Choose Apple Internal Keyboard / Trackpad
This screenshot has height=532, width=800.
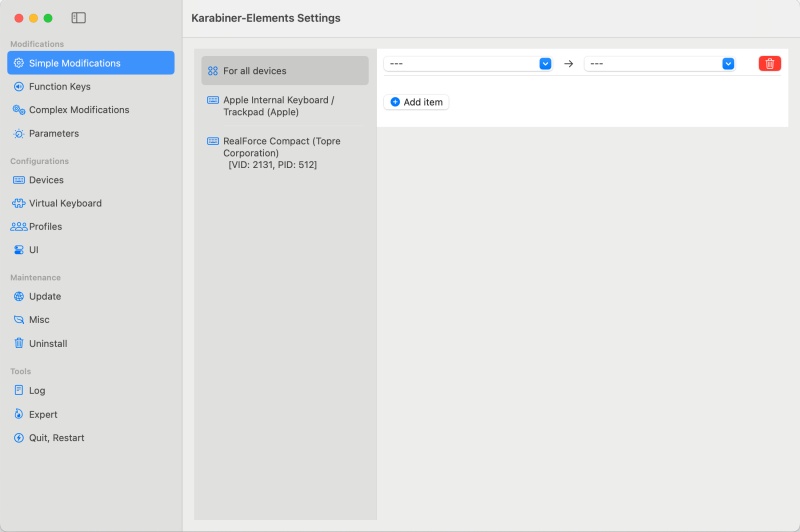tap(279, 106)
